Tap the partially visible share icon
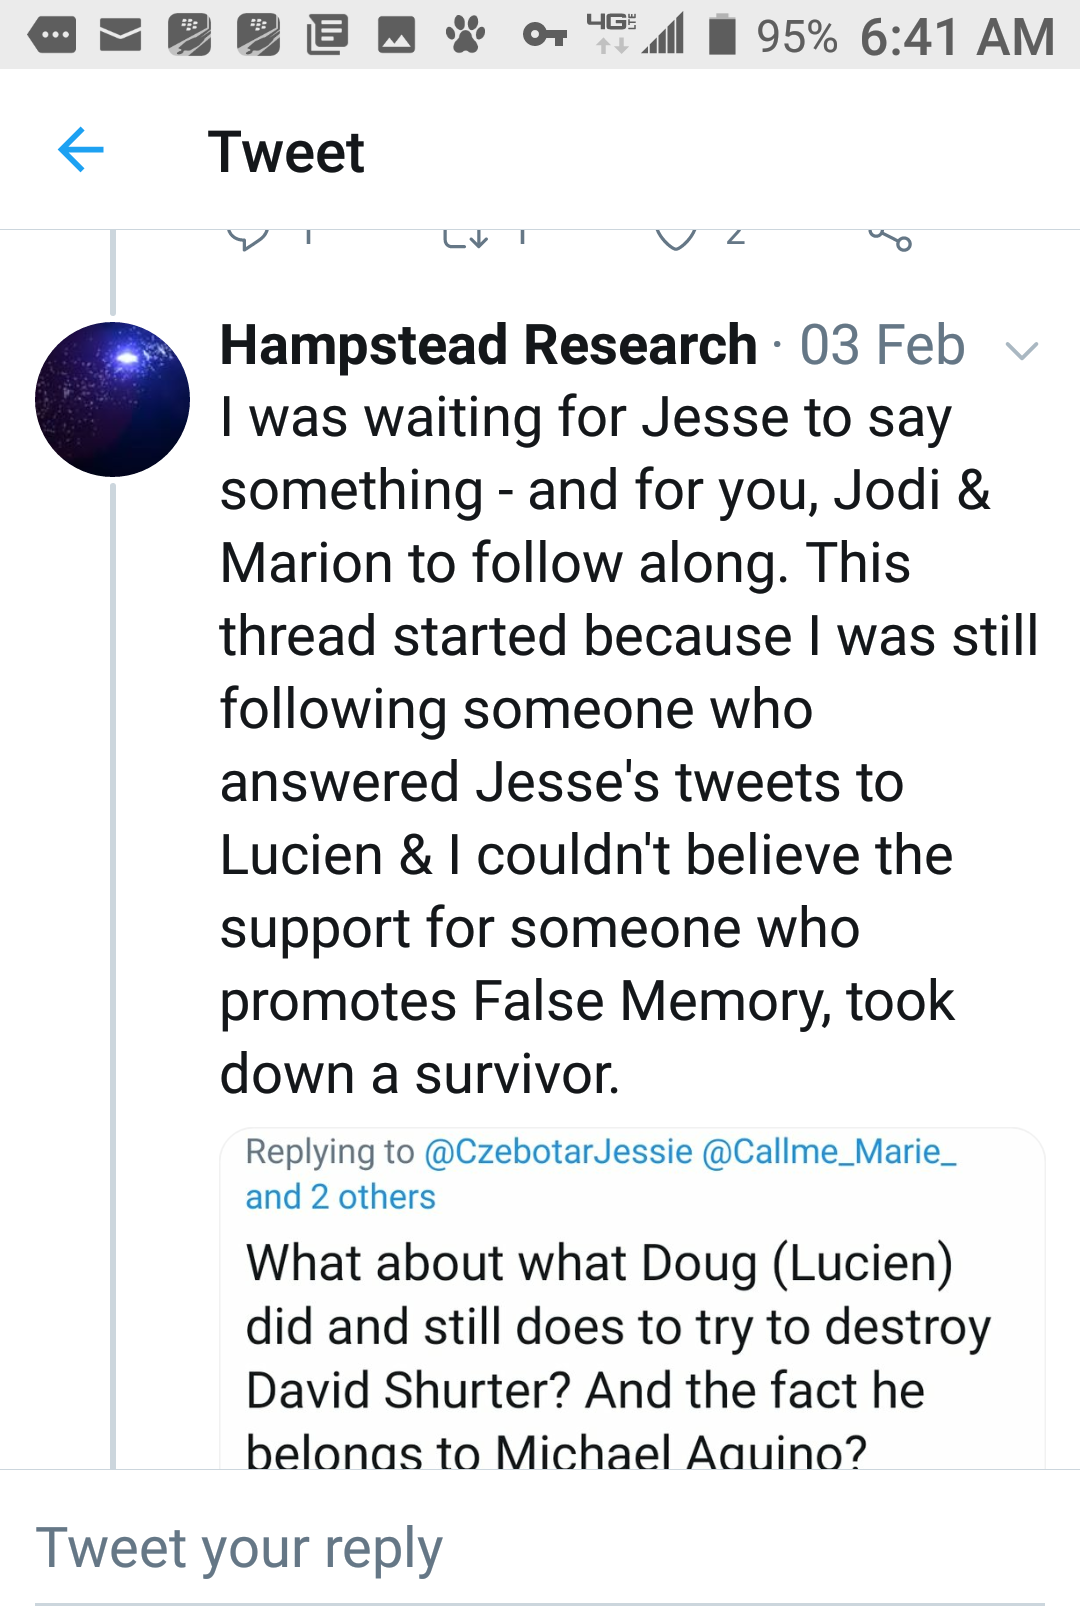This screenshot has width=1080, height=1620. [890, 238]
